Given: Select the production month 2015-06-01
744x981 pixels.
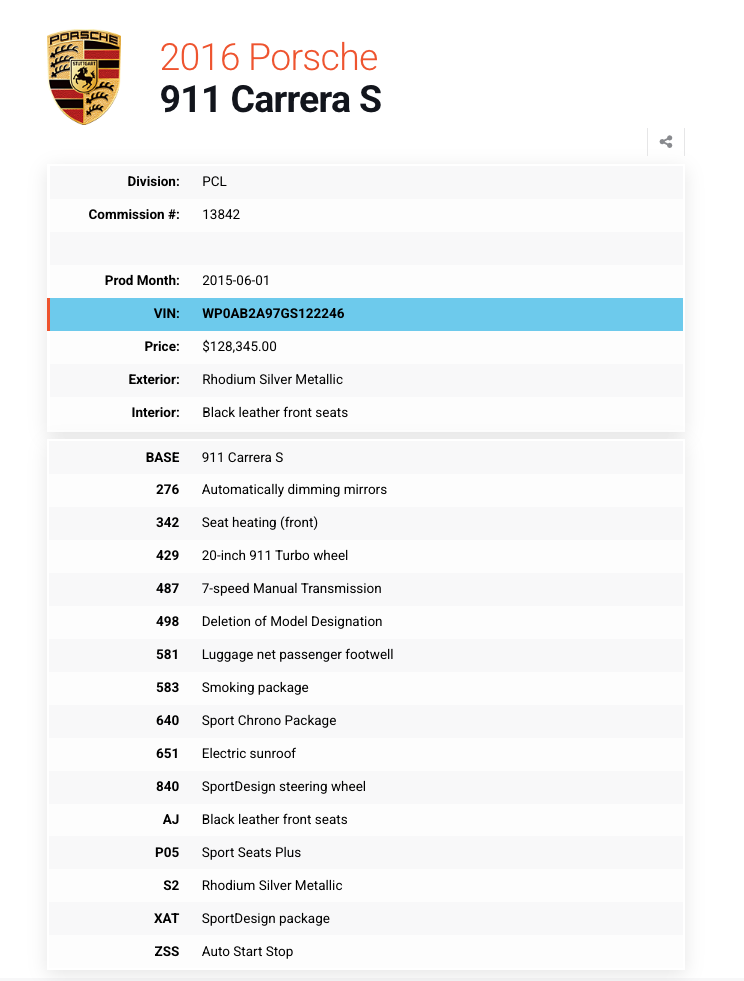Looking at the screenshot, I should click(238, 280).
